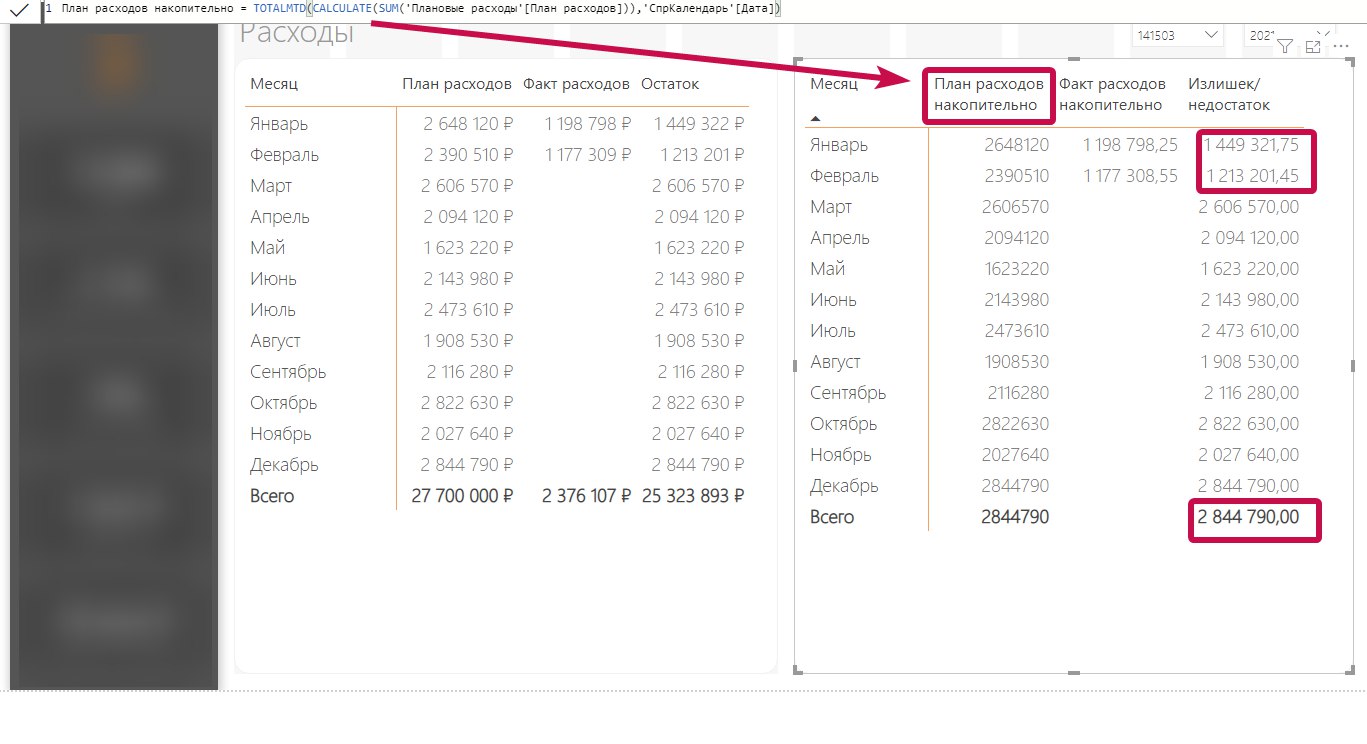
Task: Select Июнь row in left table
Action: (x=497, y=279)
